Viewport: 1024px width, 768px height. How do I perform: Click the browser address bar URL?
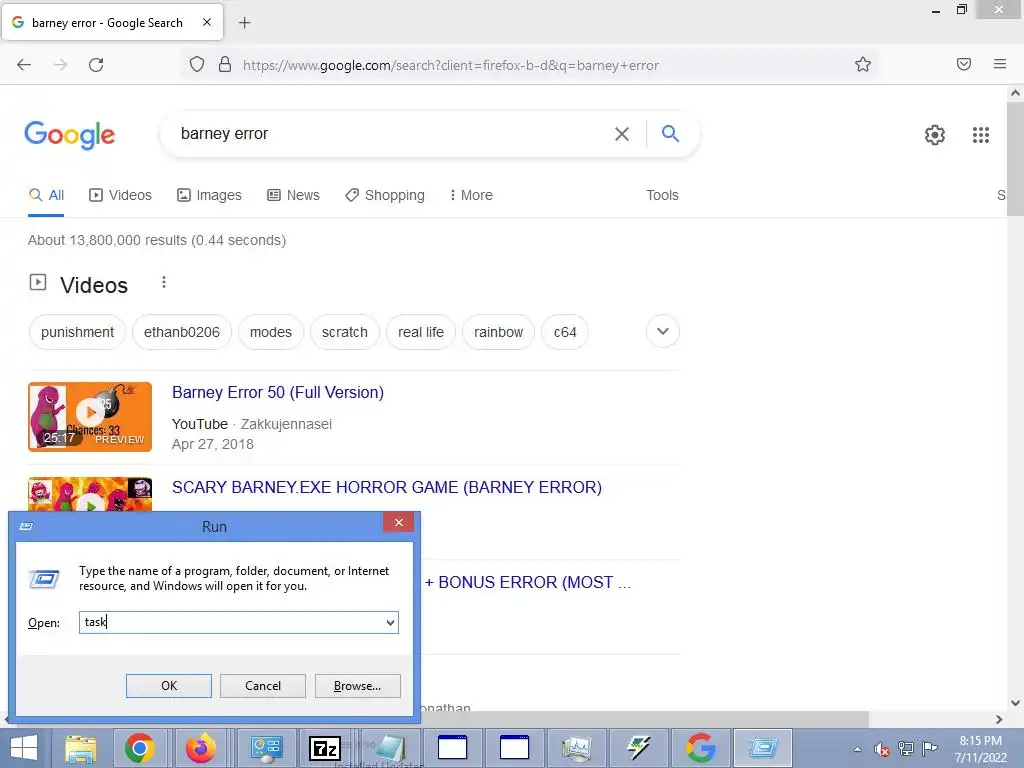pos(451,65)
